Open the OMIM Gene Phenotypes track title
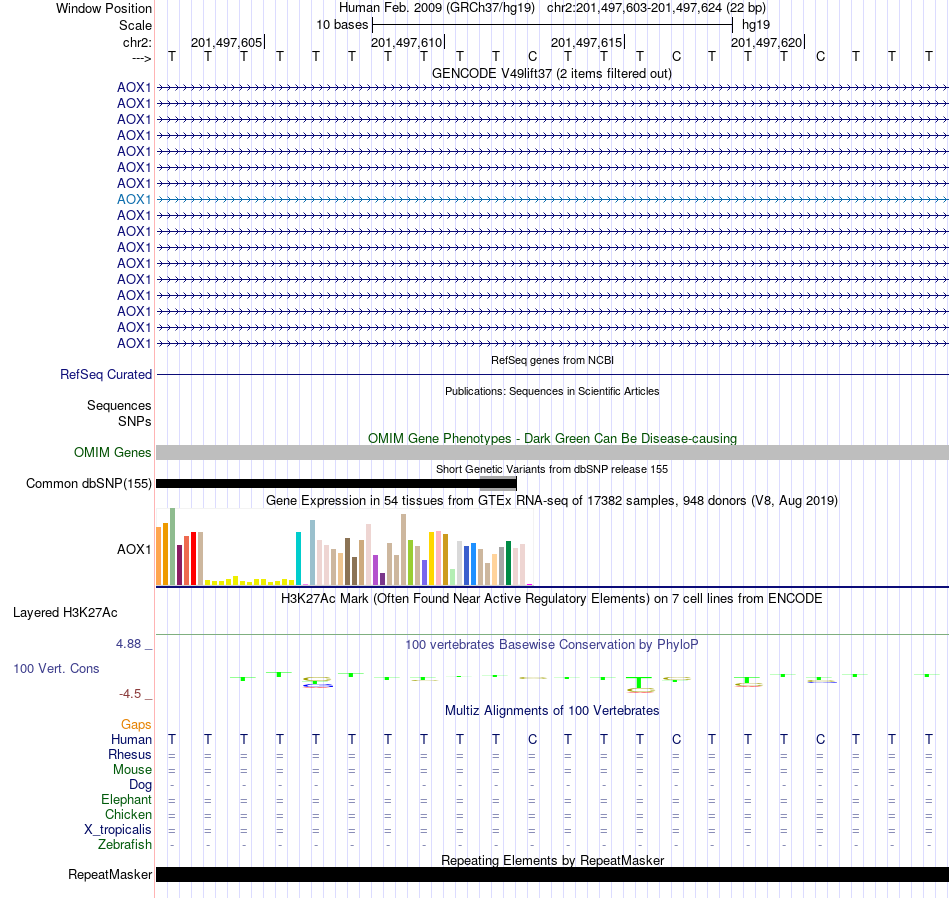The width and height of the screenshot is (950, 898). pyautogui.click(x=552, y=438)
